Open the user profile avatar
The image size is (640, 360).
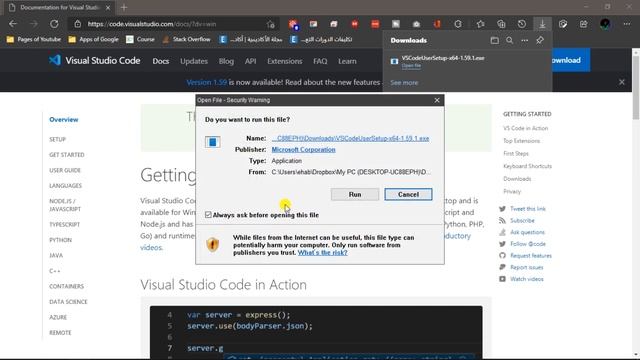pos(605,24)
